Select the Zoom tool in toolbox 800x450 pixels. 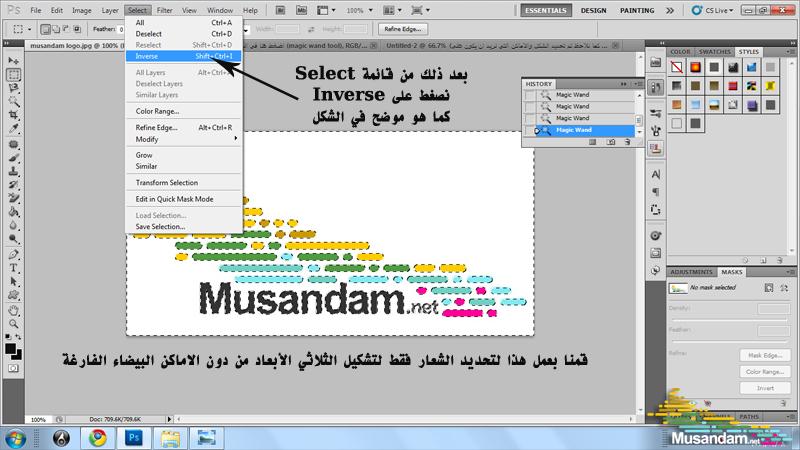coord(13,323)
